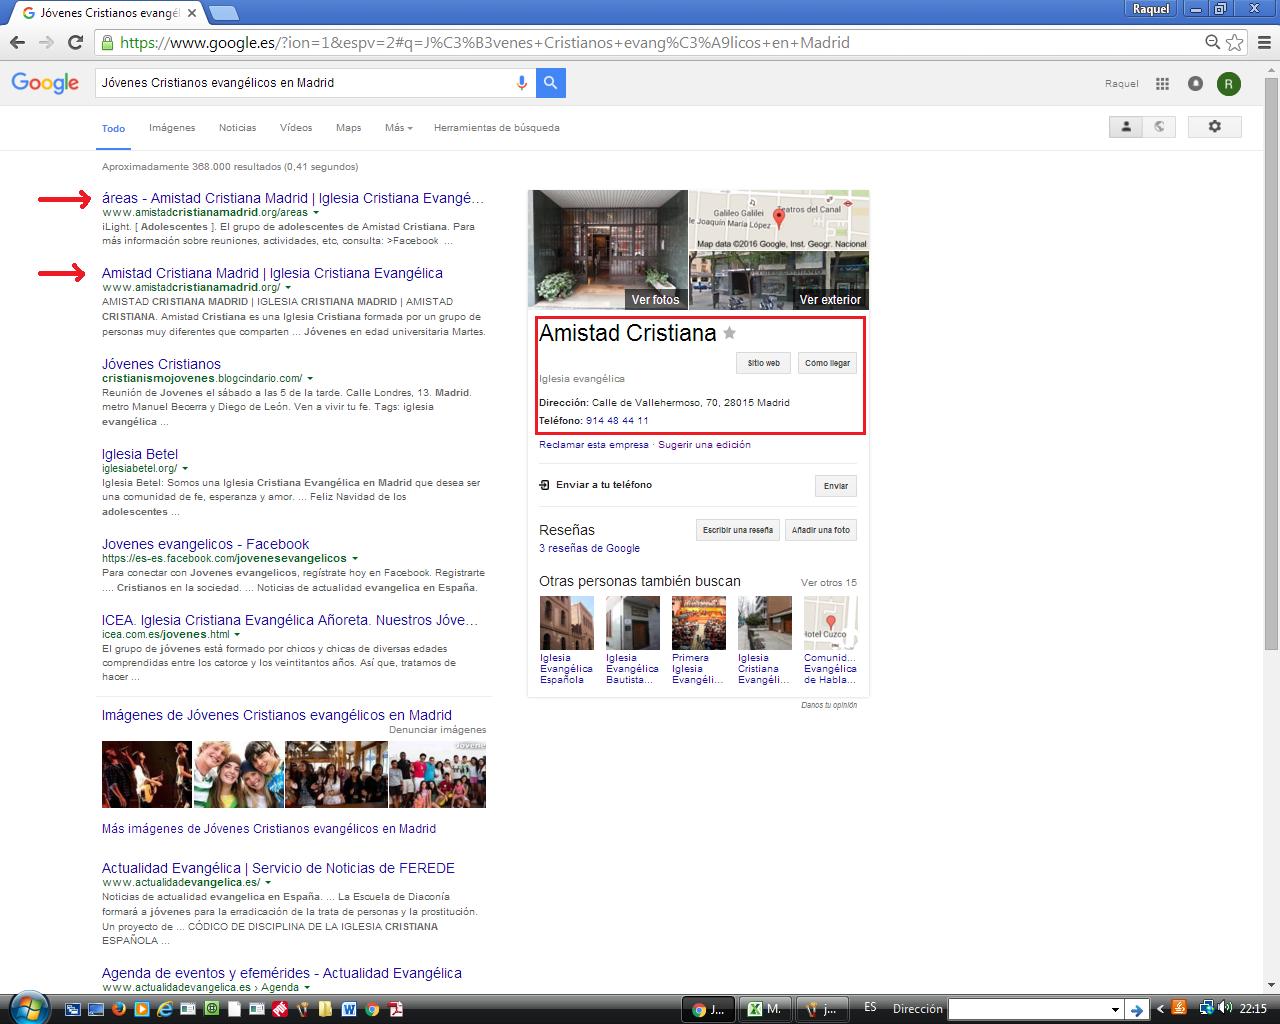
Task: Open dropdown arrow for cristianismojovenes.blogcindario.com result
Action: (x=311, y=379)
